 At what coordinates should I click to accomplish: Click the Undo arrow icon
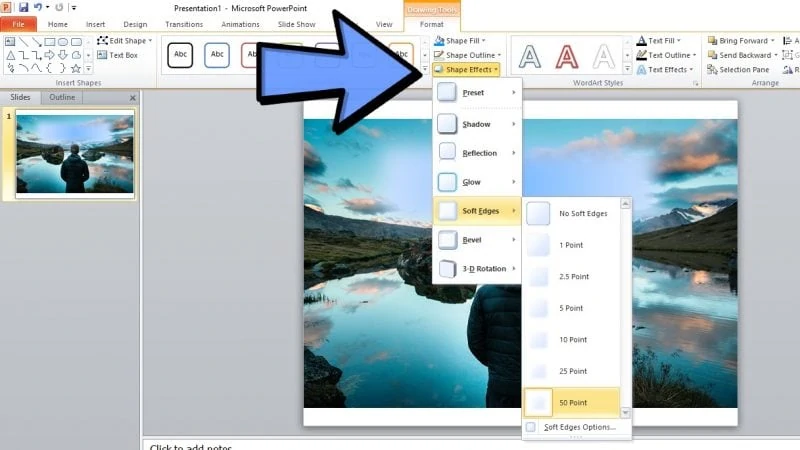click(x=38, y=7)
